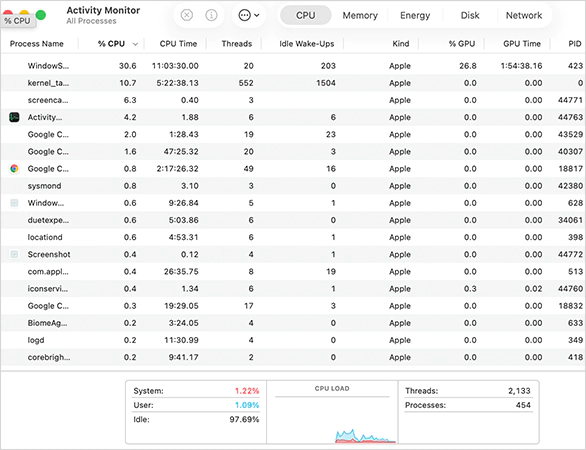586x450 pixels.
Task: Select the com.appl... process row
Action: coord(293,272)
